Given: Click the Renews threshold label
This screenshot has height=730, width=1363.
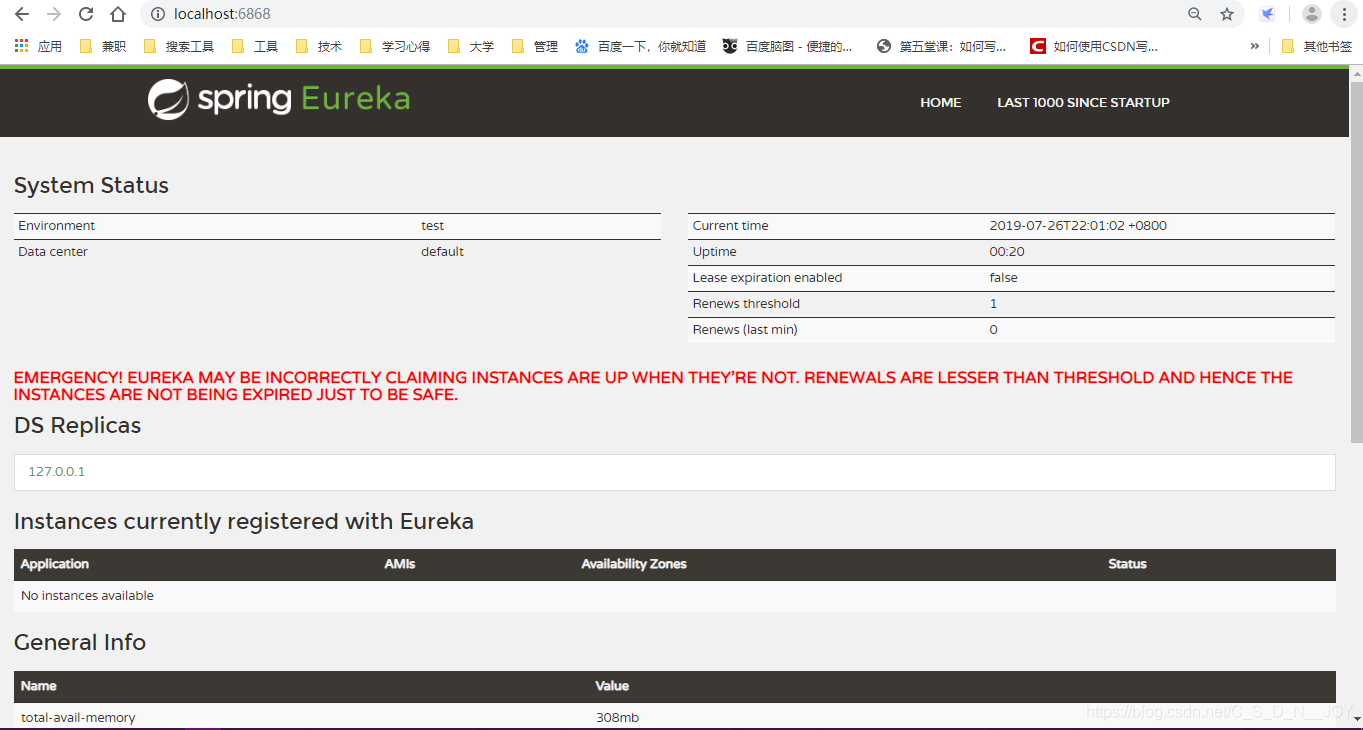Looking at the screenshot, I should pos(746,304).
